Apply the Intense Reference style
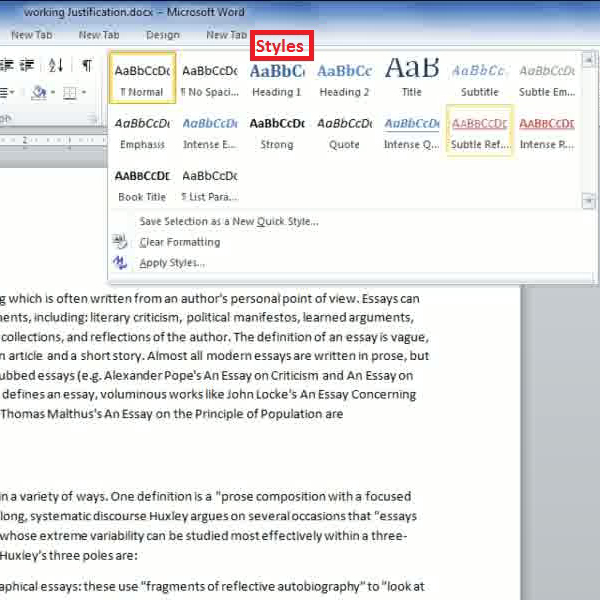Screen dimensions: 600x600 click(x=547, y=131)
